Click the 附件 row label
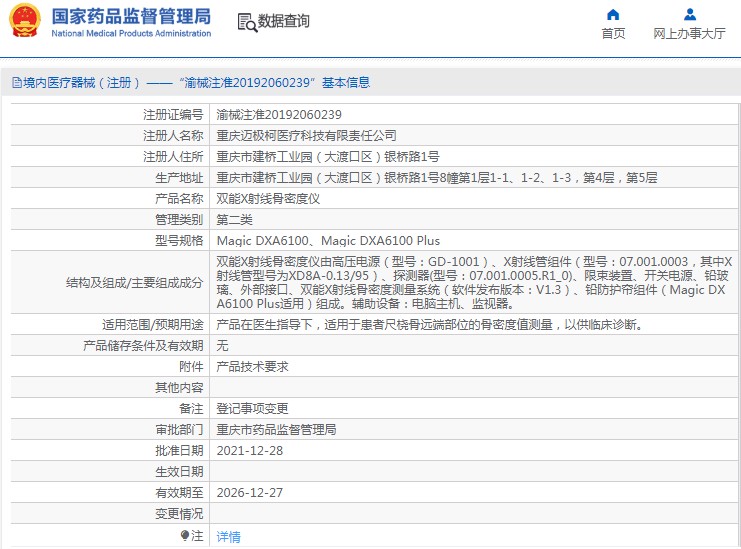The image size is (741, 549). pos(191,367)
